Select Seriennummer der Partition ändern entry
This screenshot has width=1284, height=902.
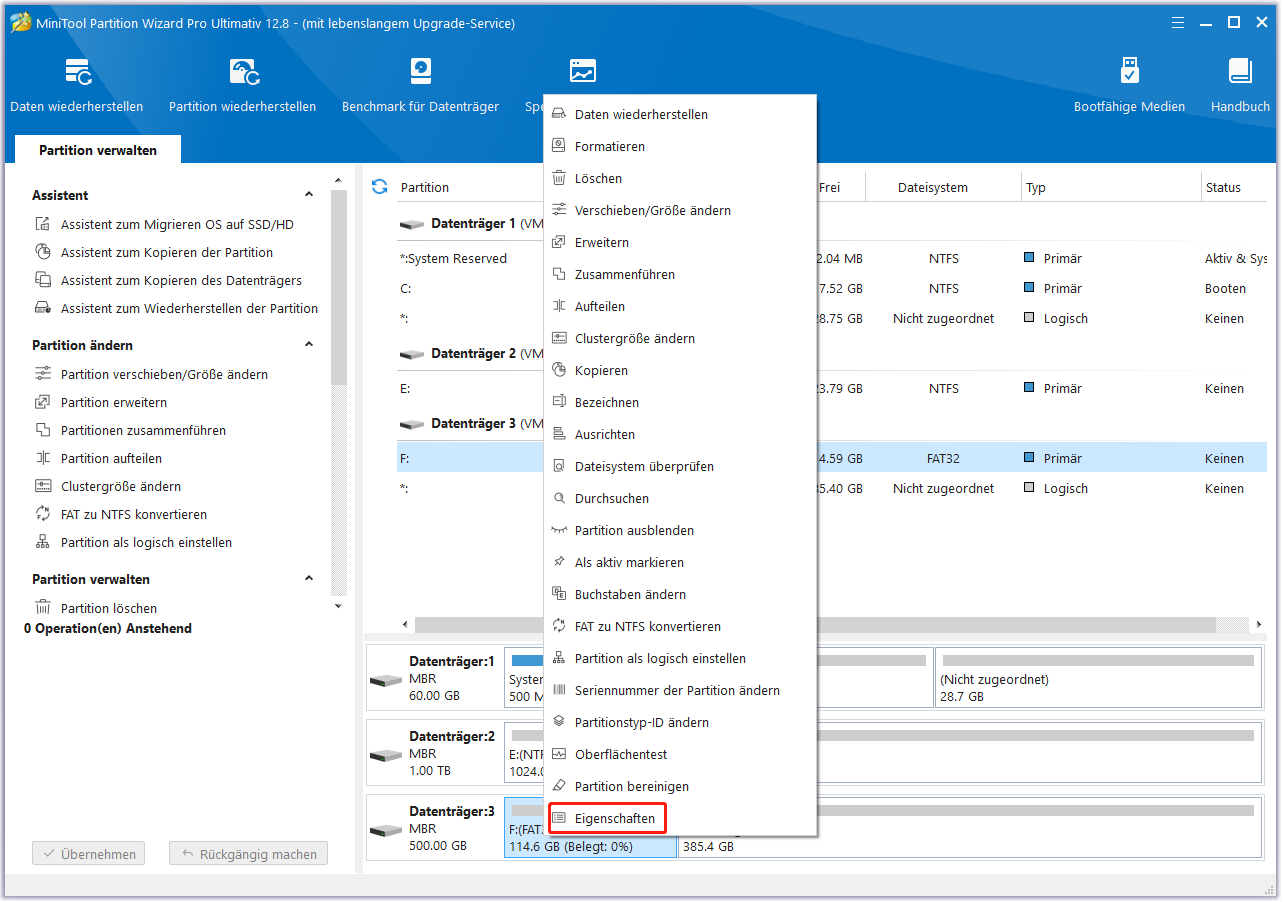click(x=680, y=691)
